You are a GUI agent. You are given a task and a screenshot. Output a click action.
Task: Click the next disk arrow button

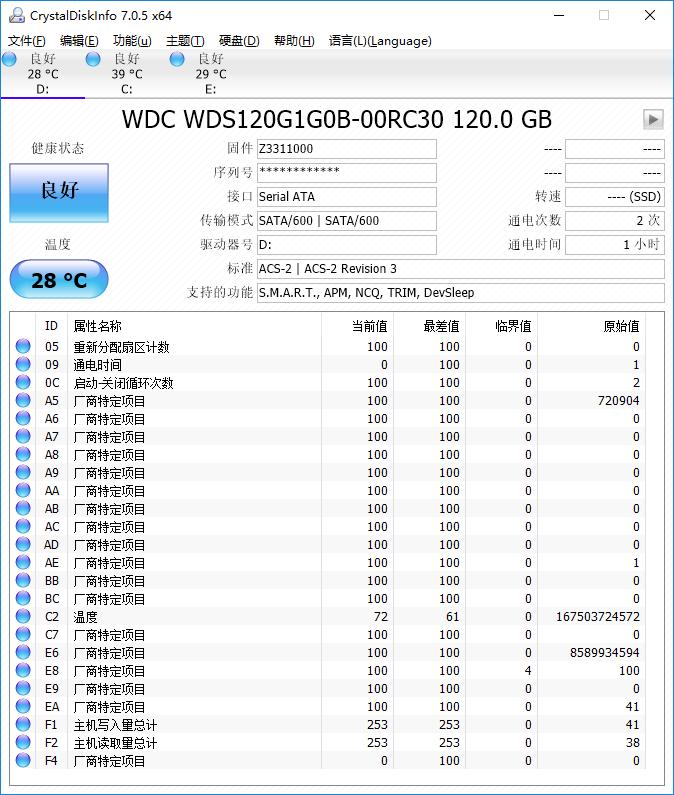coord(653,120)
